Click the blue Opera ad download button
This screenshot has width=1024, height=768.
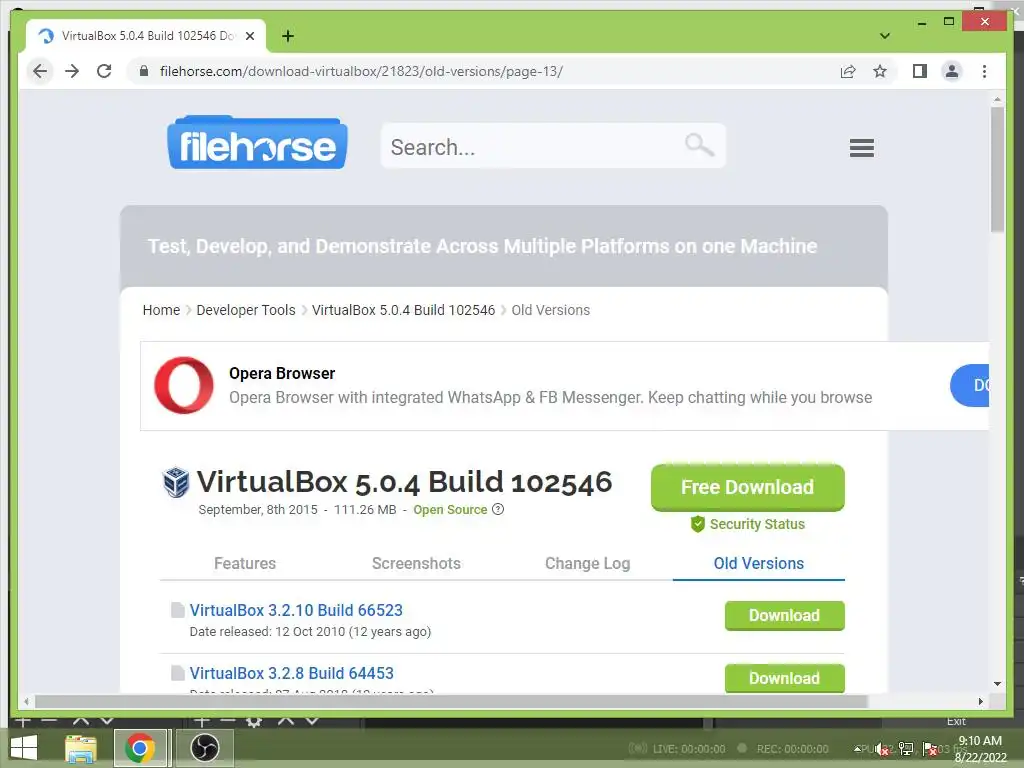pyautogui.click(x=970, y=385)
